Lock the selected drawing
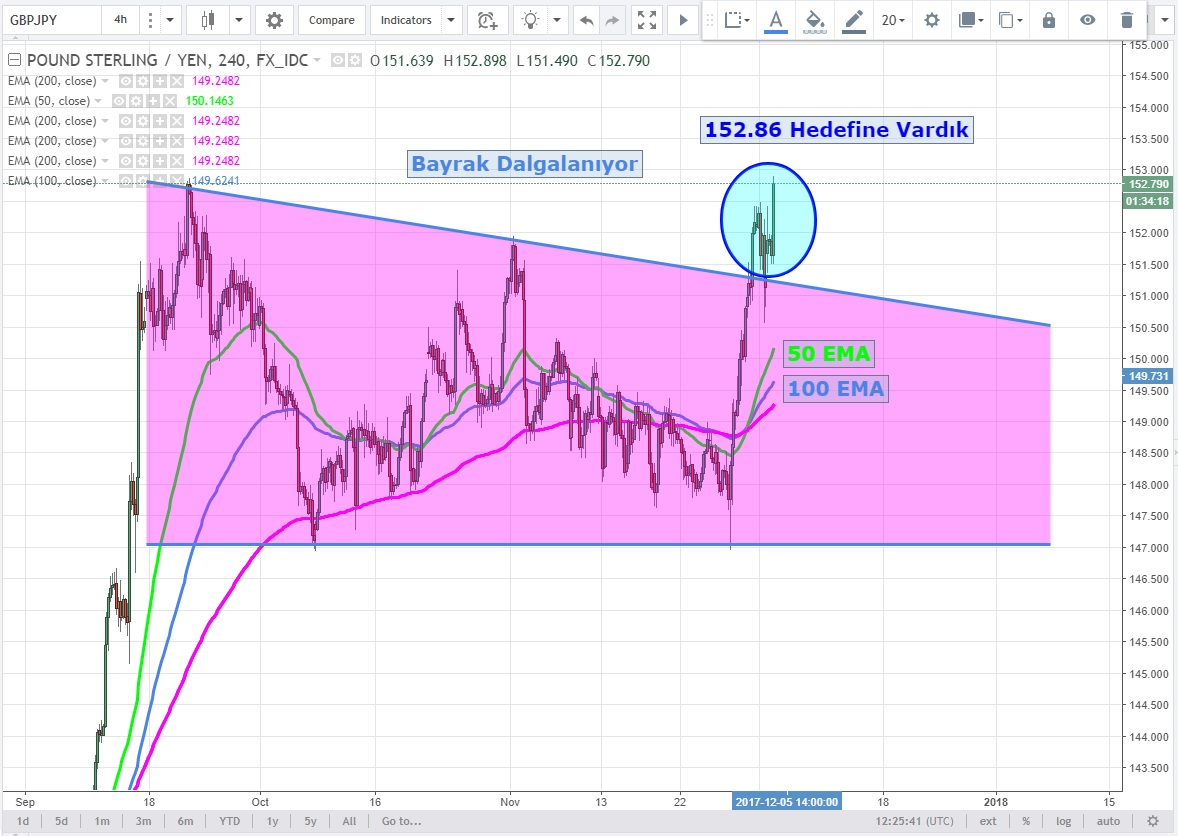This screenshot has width=1178, height=836. 1049,20
